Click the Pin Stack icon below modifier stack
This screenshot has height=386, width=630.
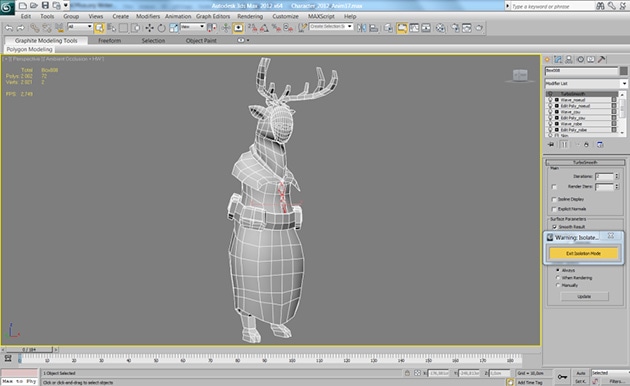[x=551, y=145]
